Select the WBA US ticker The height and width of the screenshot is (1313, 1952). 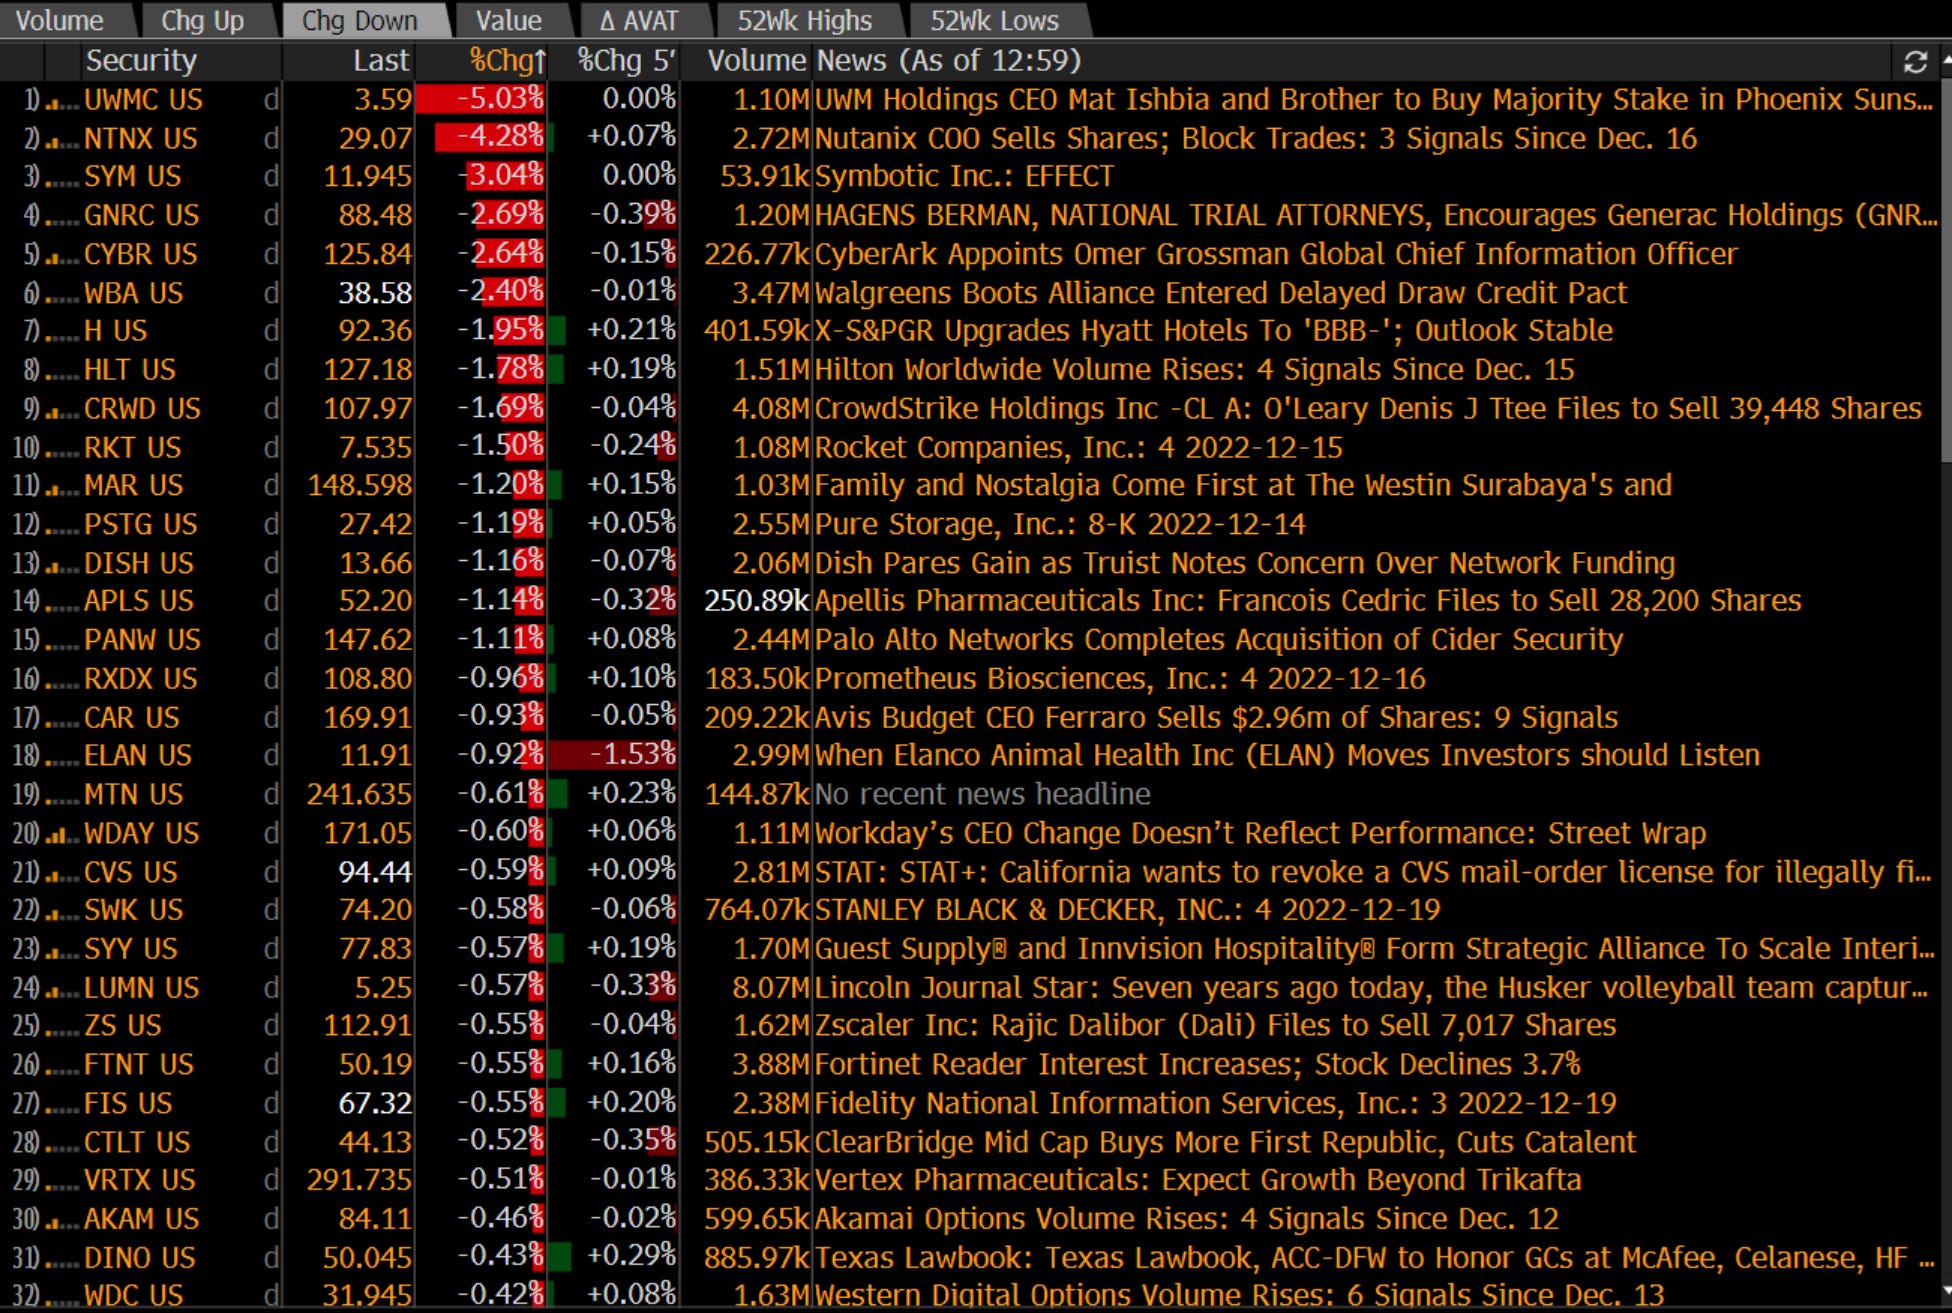coord(133,293)
